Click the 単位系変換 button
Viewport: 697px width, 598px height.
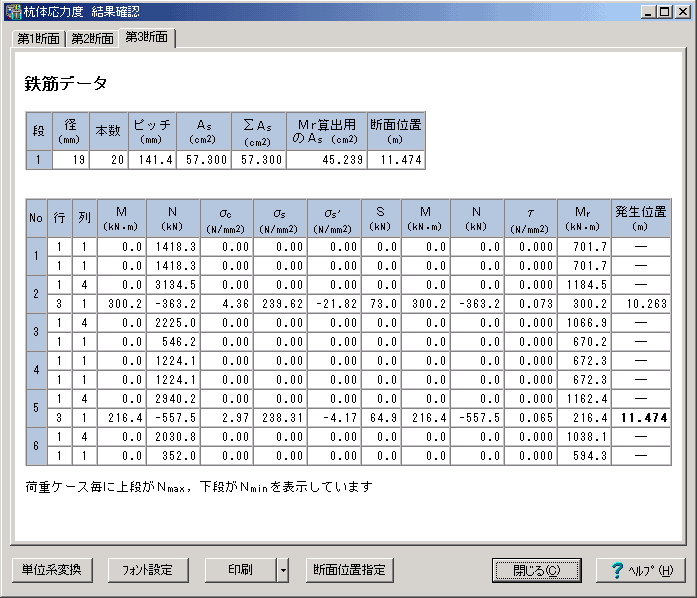pos(52,570)
